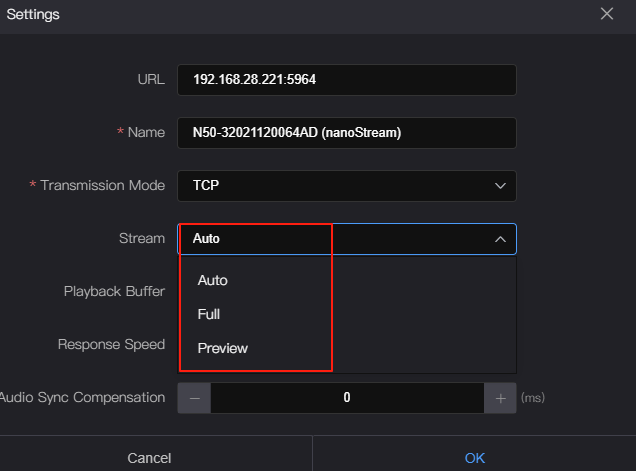636x471 pixels.
Task: Click the Settings title text
Action: (33, 15)
